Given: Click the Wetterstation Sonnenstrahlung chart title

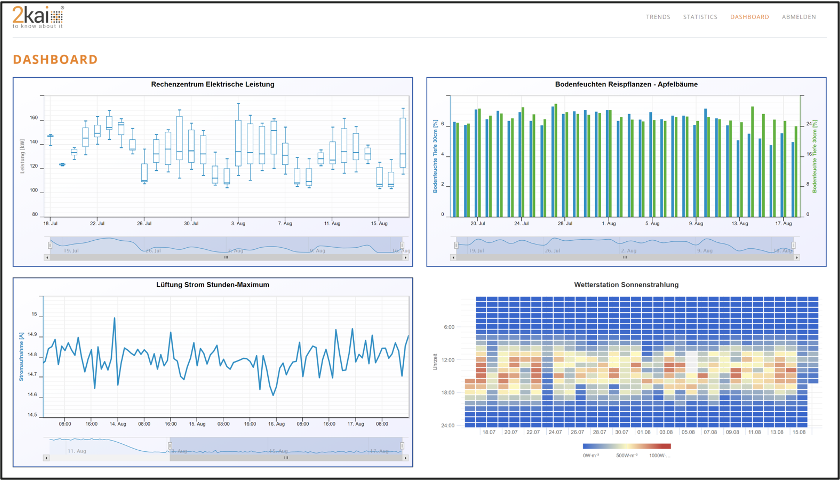Looking at the screenshot, I should tap(626, 285).
